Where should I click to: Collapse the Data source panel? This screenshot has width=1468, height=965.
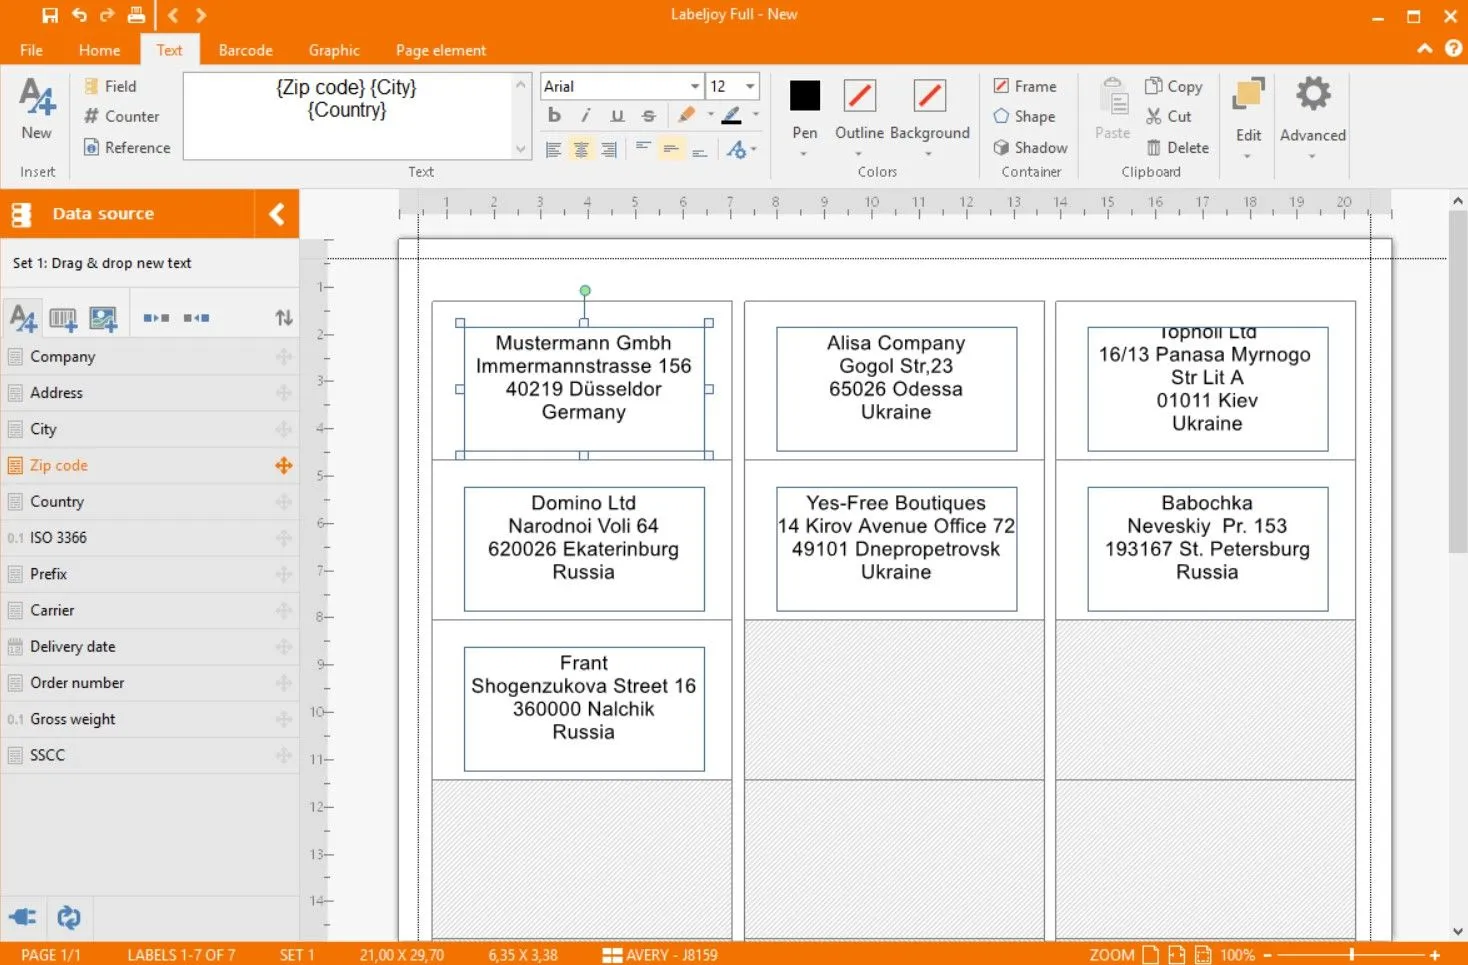277,213
